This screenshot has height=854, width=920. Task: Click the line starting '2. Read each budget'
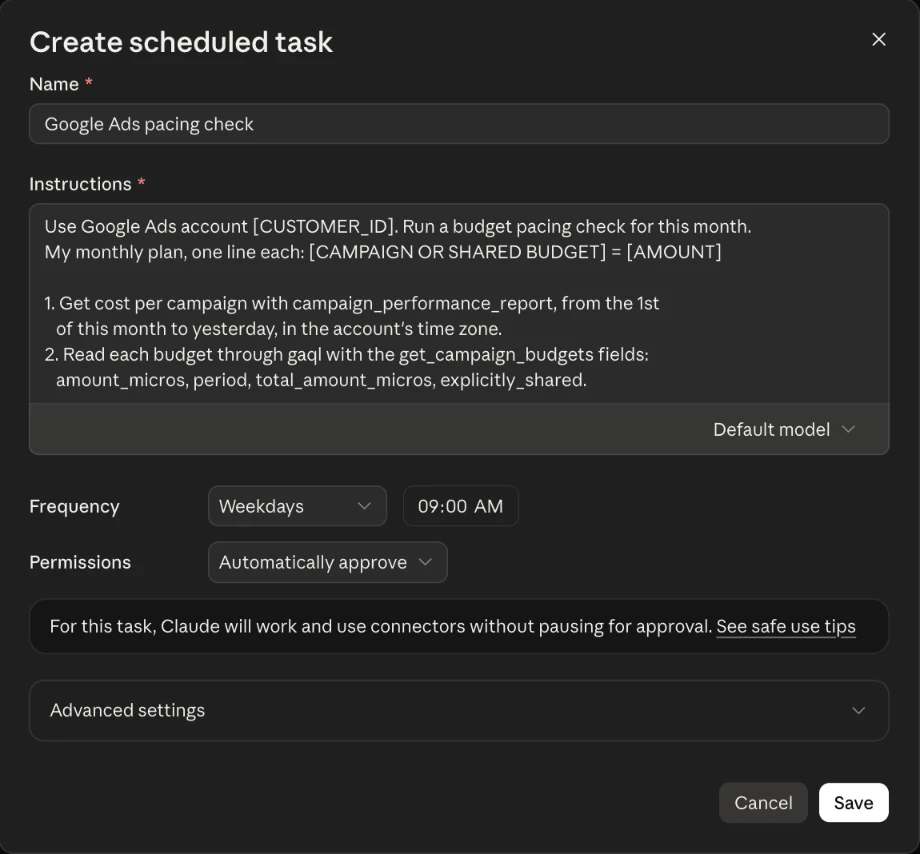click(x=346, y=354)
